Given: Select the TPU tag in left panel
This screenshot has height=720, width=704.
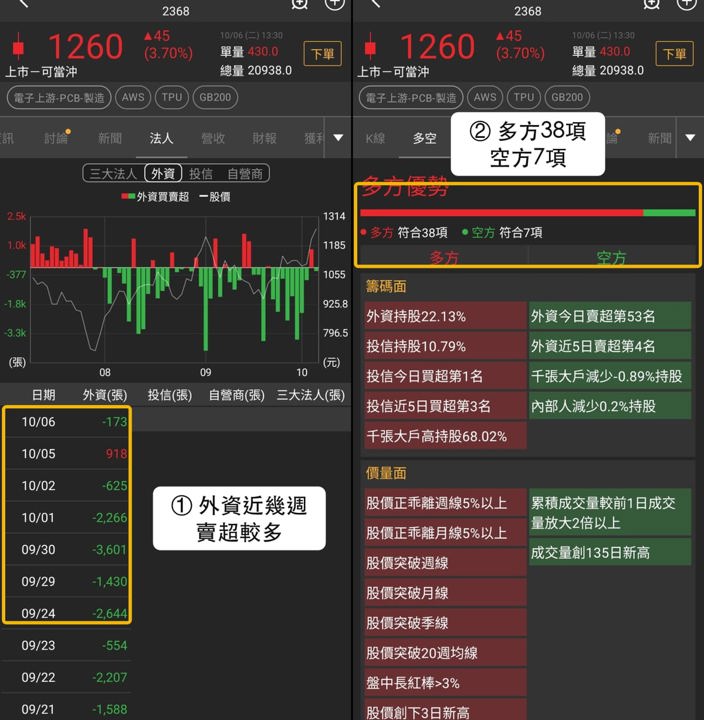Looking at the screenshot, I should [x=172, y=97].
